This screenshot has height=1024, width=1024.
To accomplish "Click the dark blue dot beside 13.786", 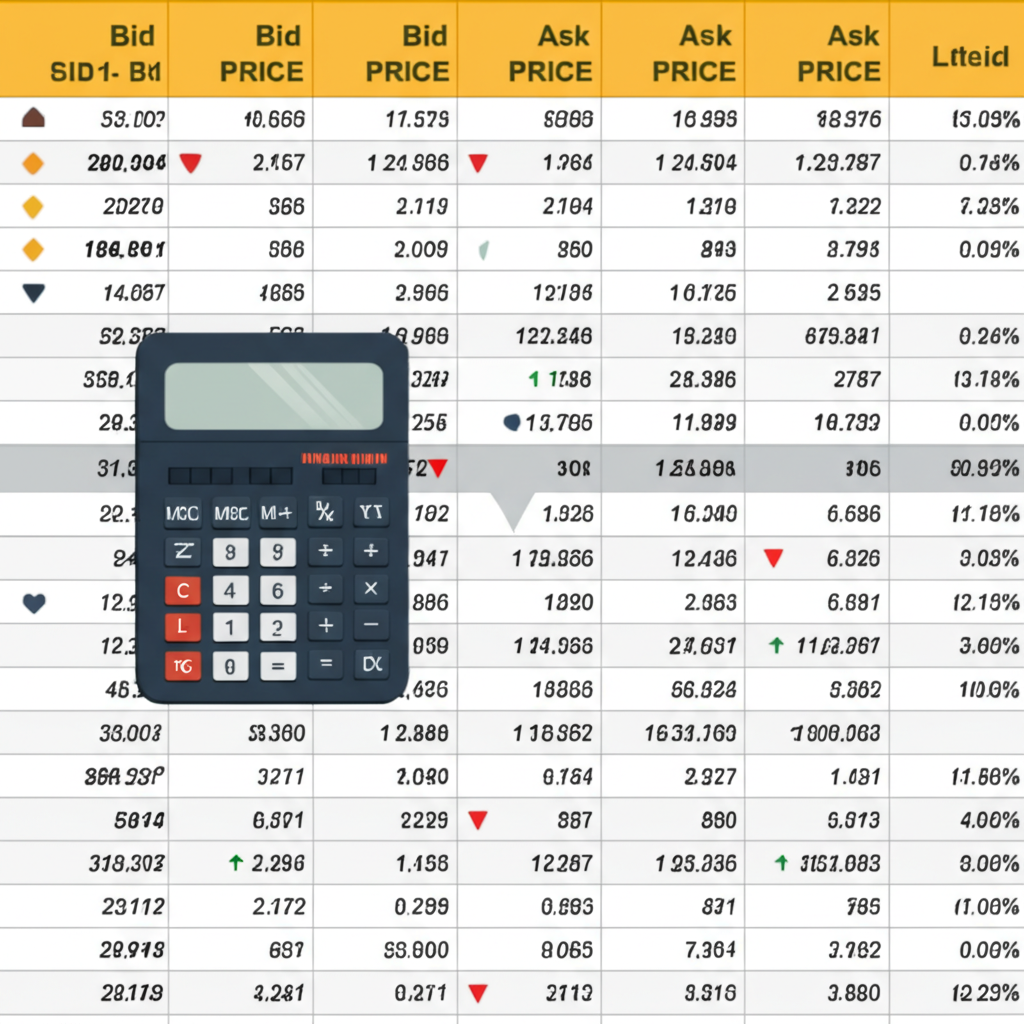I will pyautogui.click(x=512, y=423).
